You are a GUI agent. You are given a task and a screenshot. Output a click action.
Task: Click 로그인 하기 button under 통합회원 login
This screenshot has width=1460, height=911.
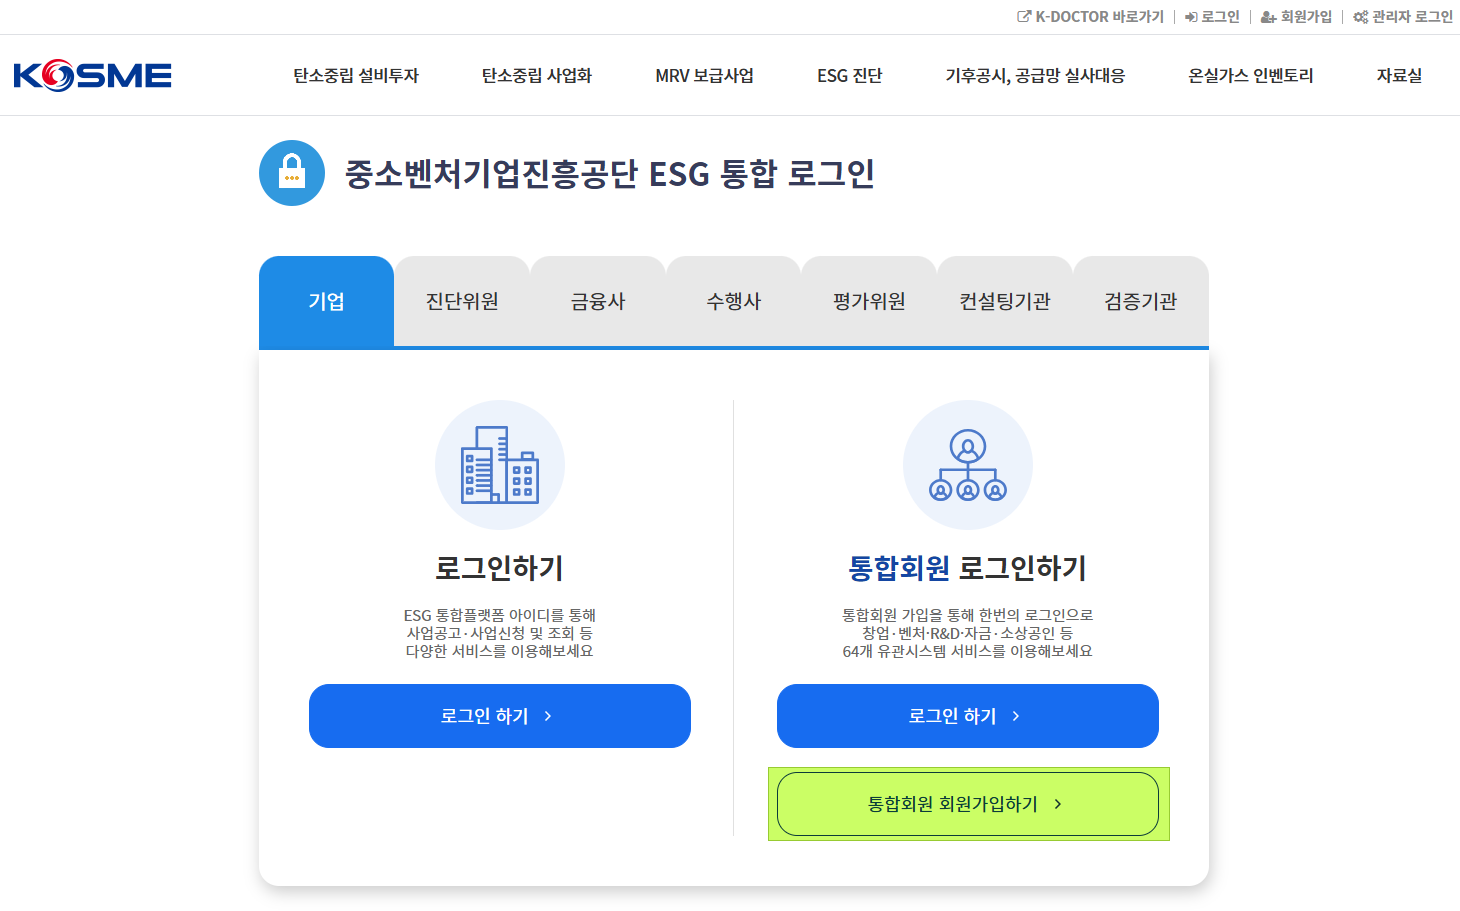pyautogui.click(x=968, y=716)
